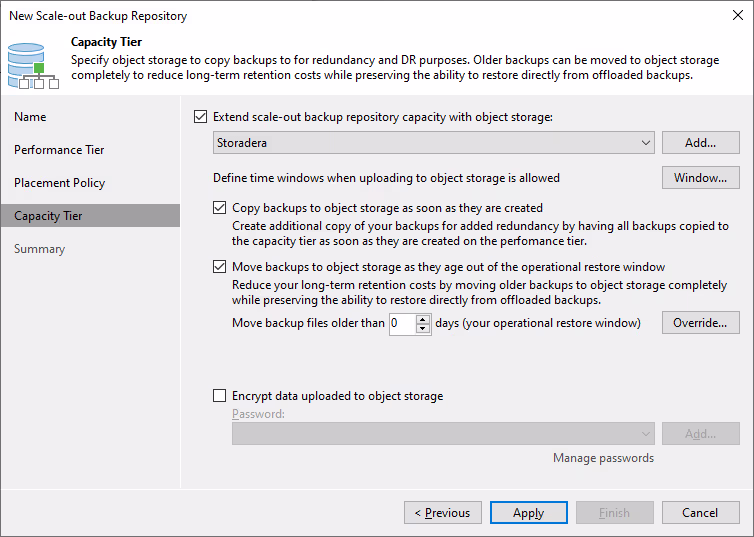The height and width of the screenshot is (537, 754).
Task: Increase the days value with up arrow
Action: pyautogui.click(x=423, y=319)
